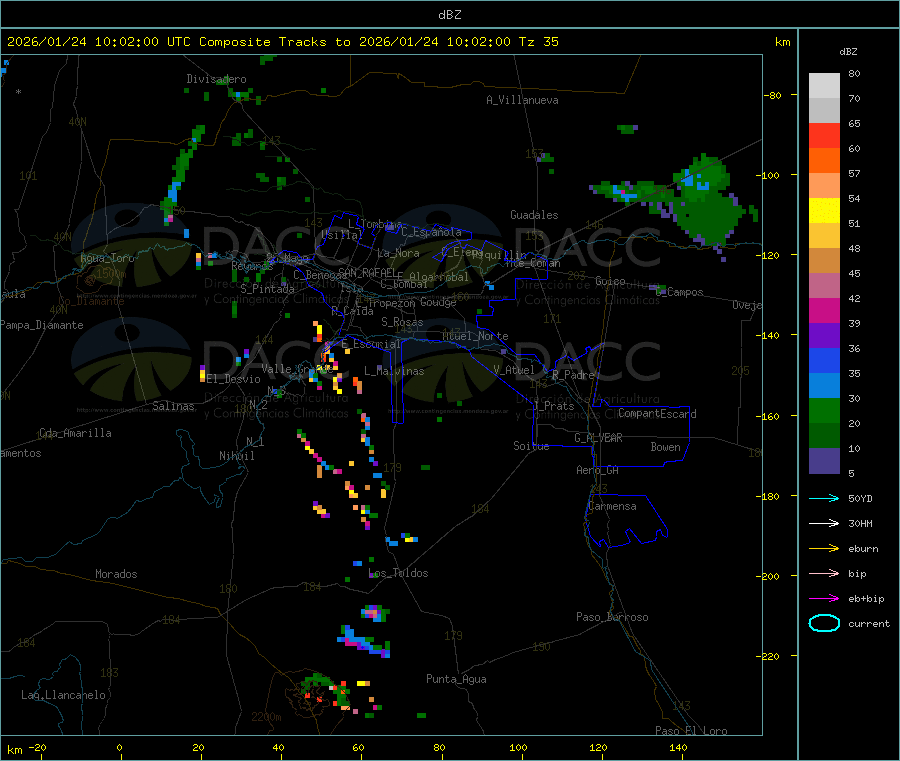900x761 pixels.
Task: Click the Pampa_Diamante label
Action: click(x=42, y=325)
